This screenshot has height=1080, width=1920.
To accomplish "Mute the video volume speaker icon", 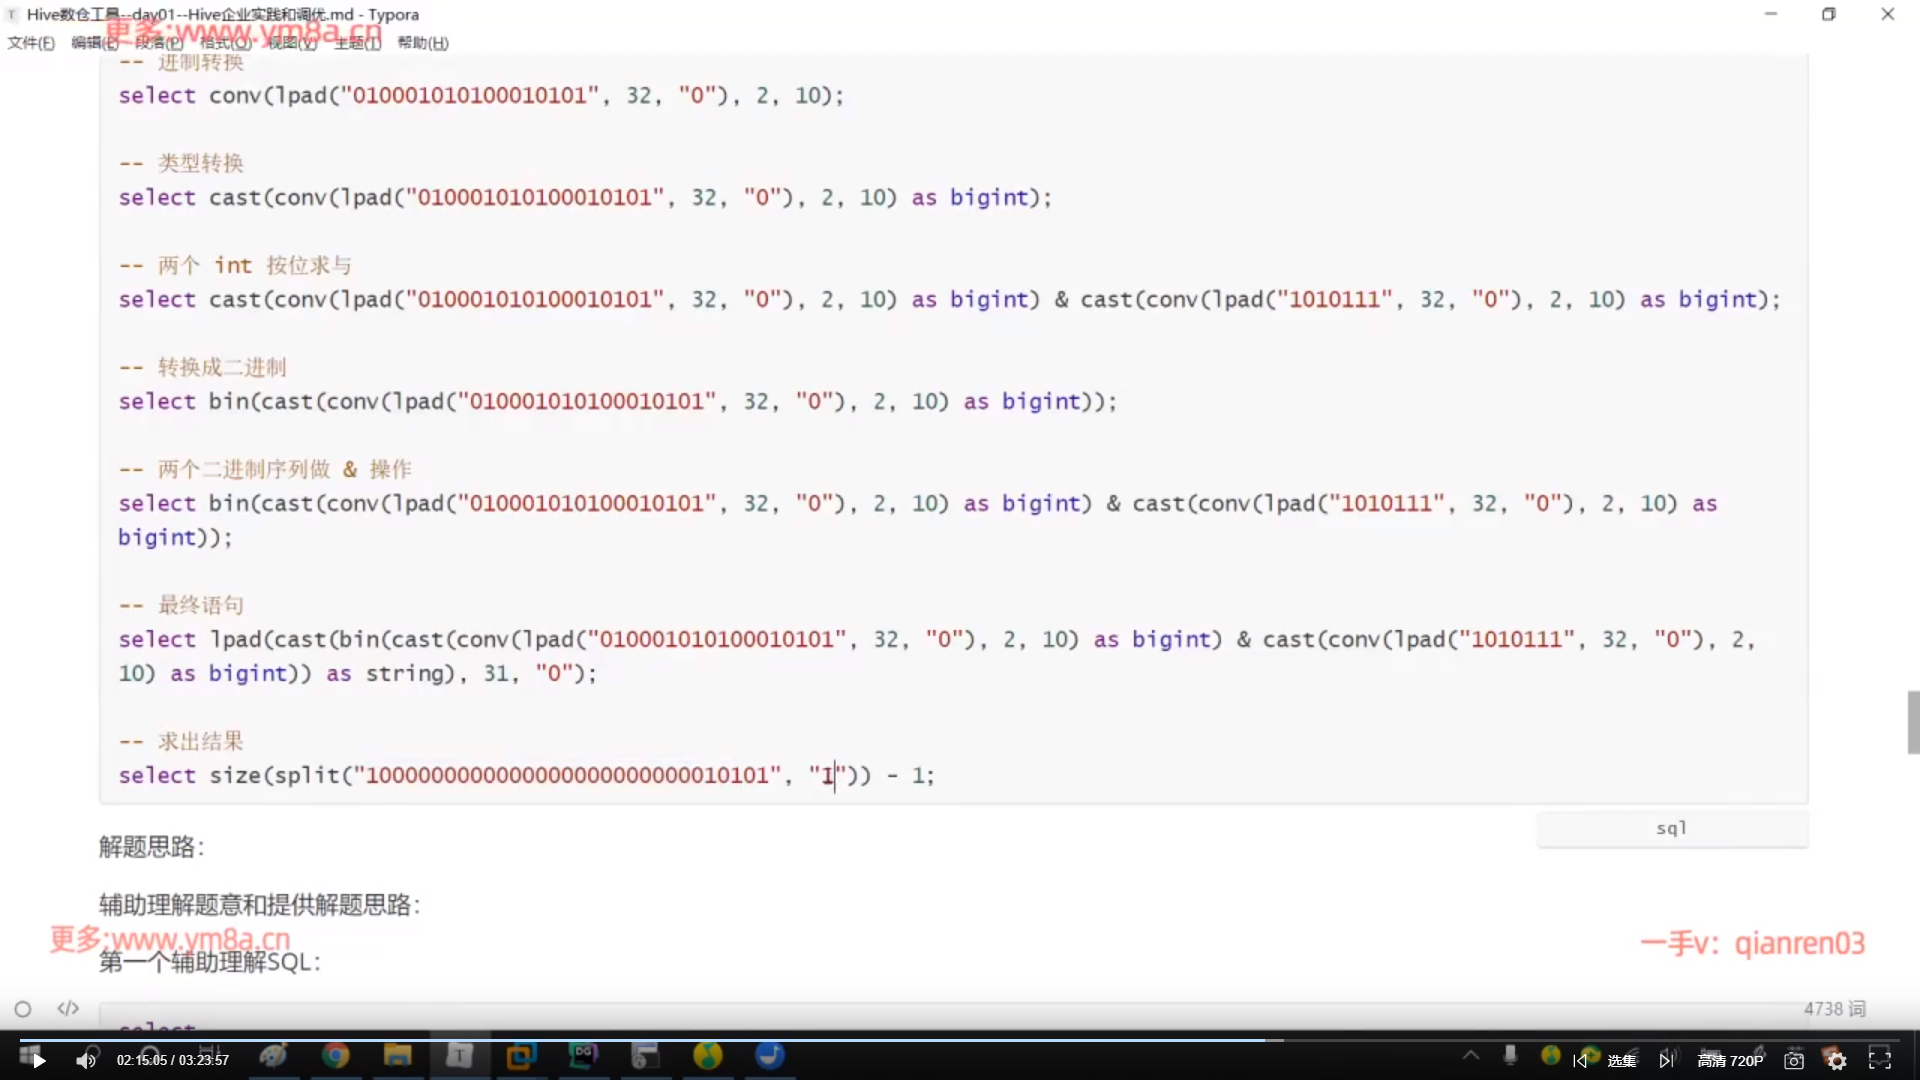I will 86,1060.
